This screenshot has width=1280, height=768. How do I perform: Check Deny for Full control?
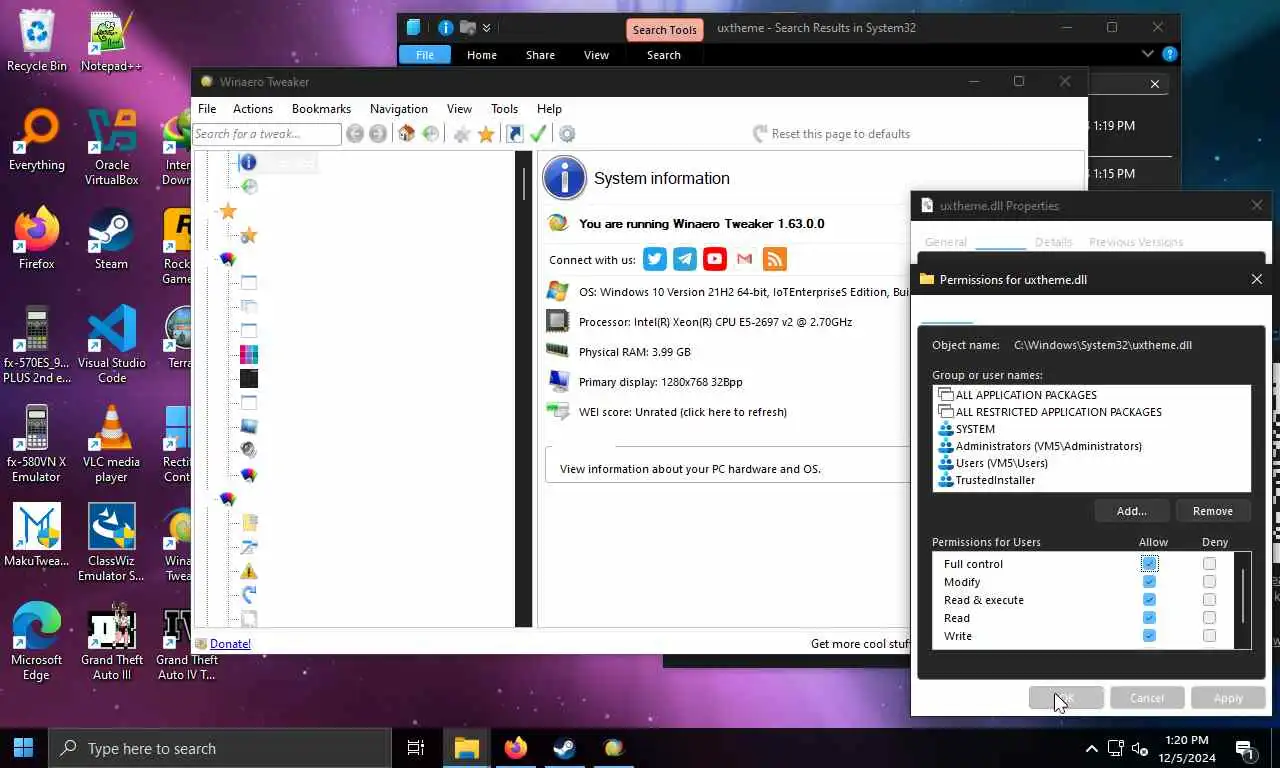[x=1210, y=564]
